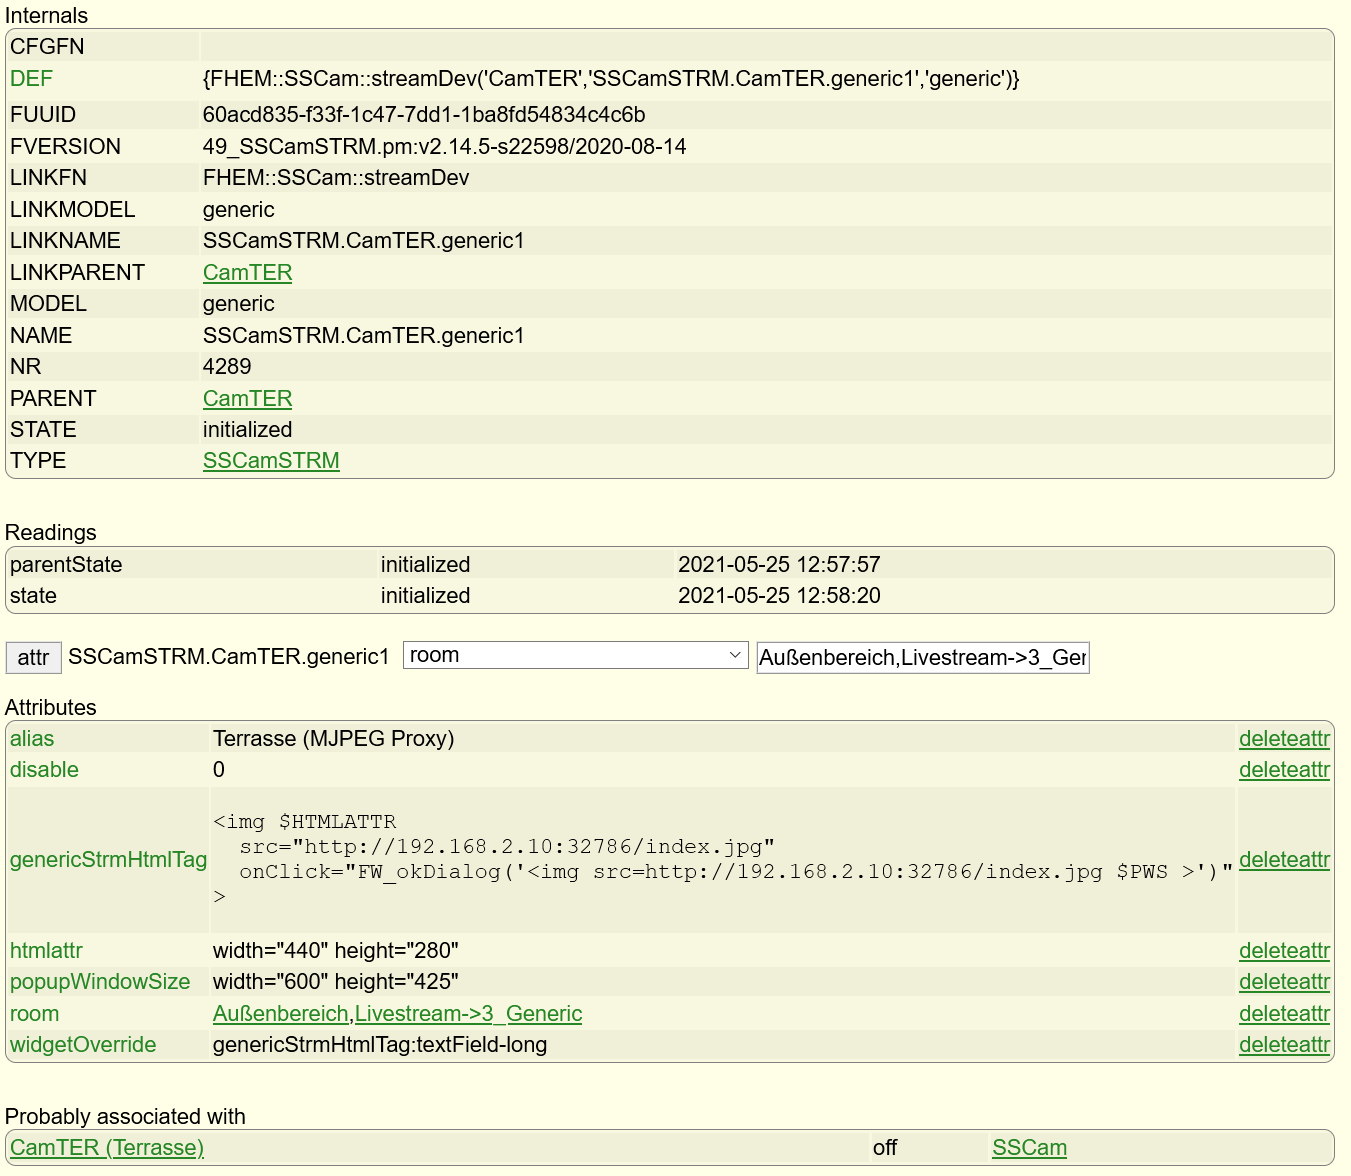Delete the alias attribute
Image resolution: width=1351 pixels, height=1176 pixels.
pos(1284,739)
